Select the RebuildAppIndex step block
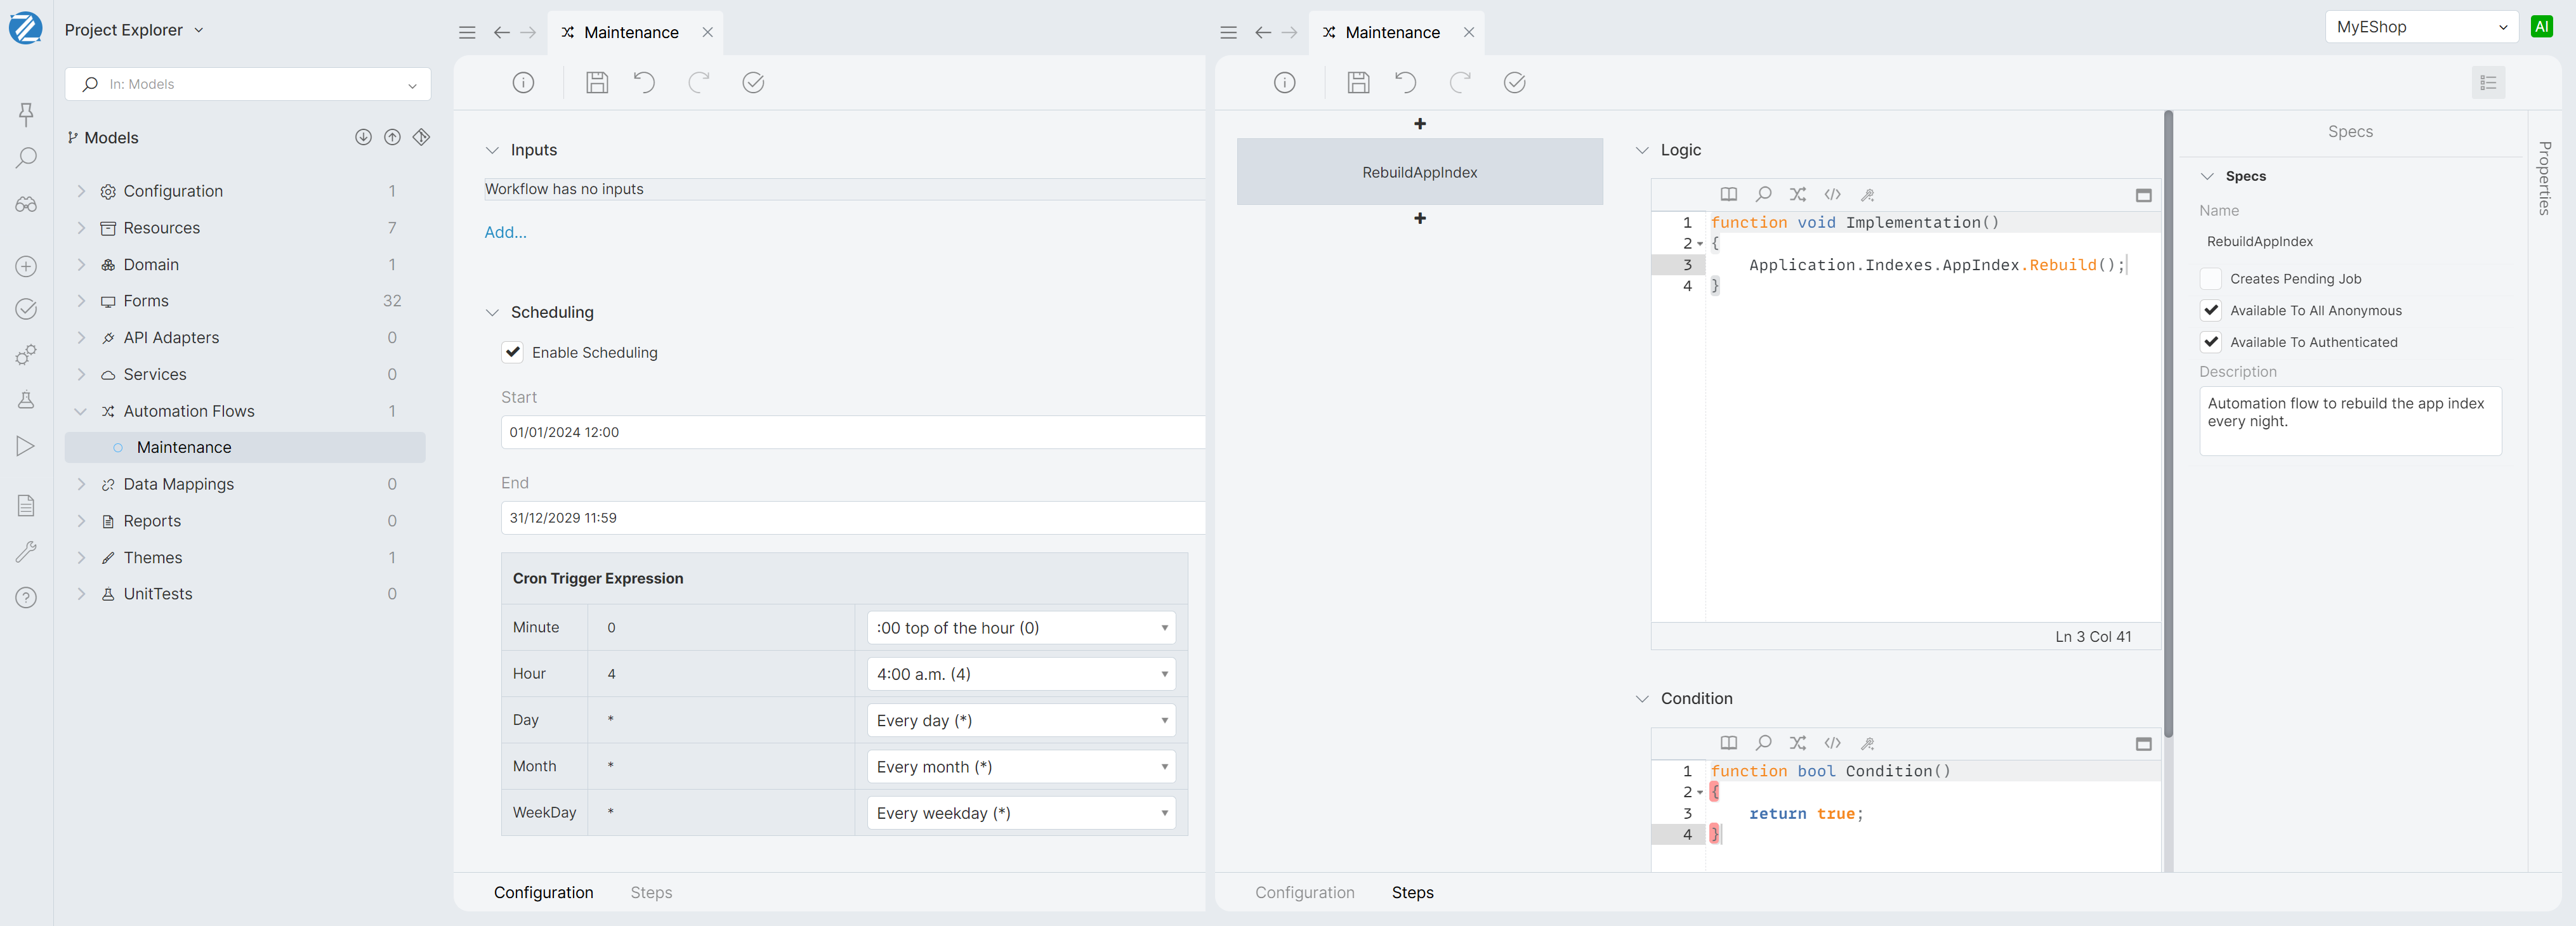This screenshot has height=926, width=2576. click(x=1419, y=172)
